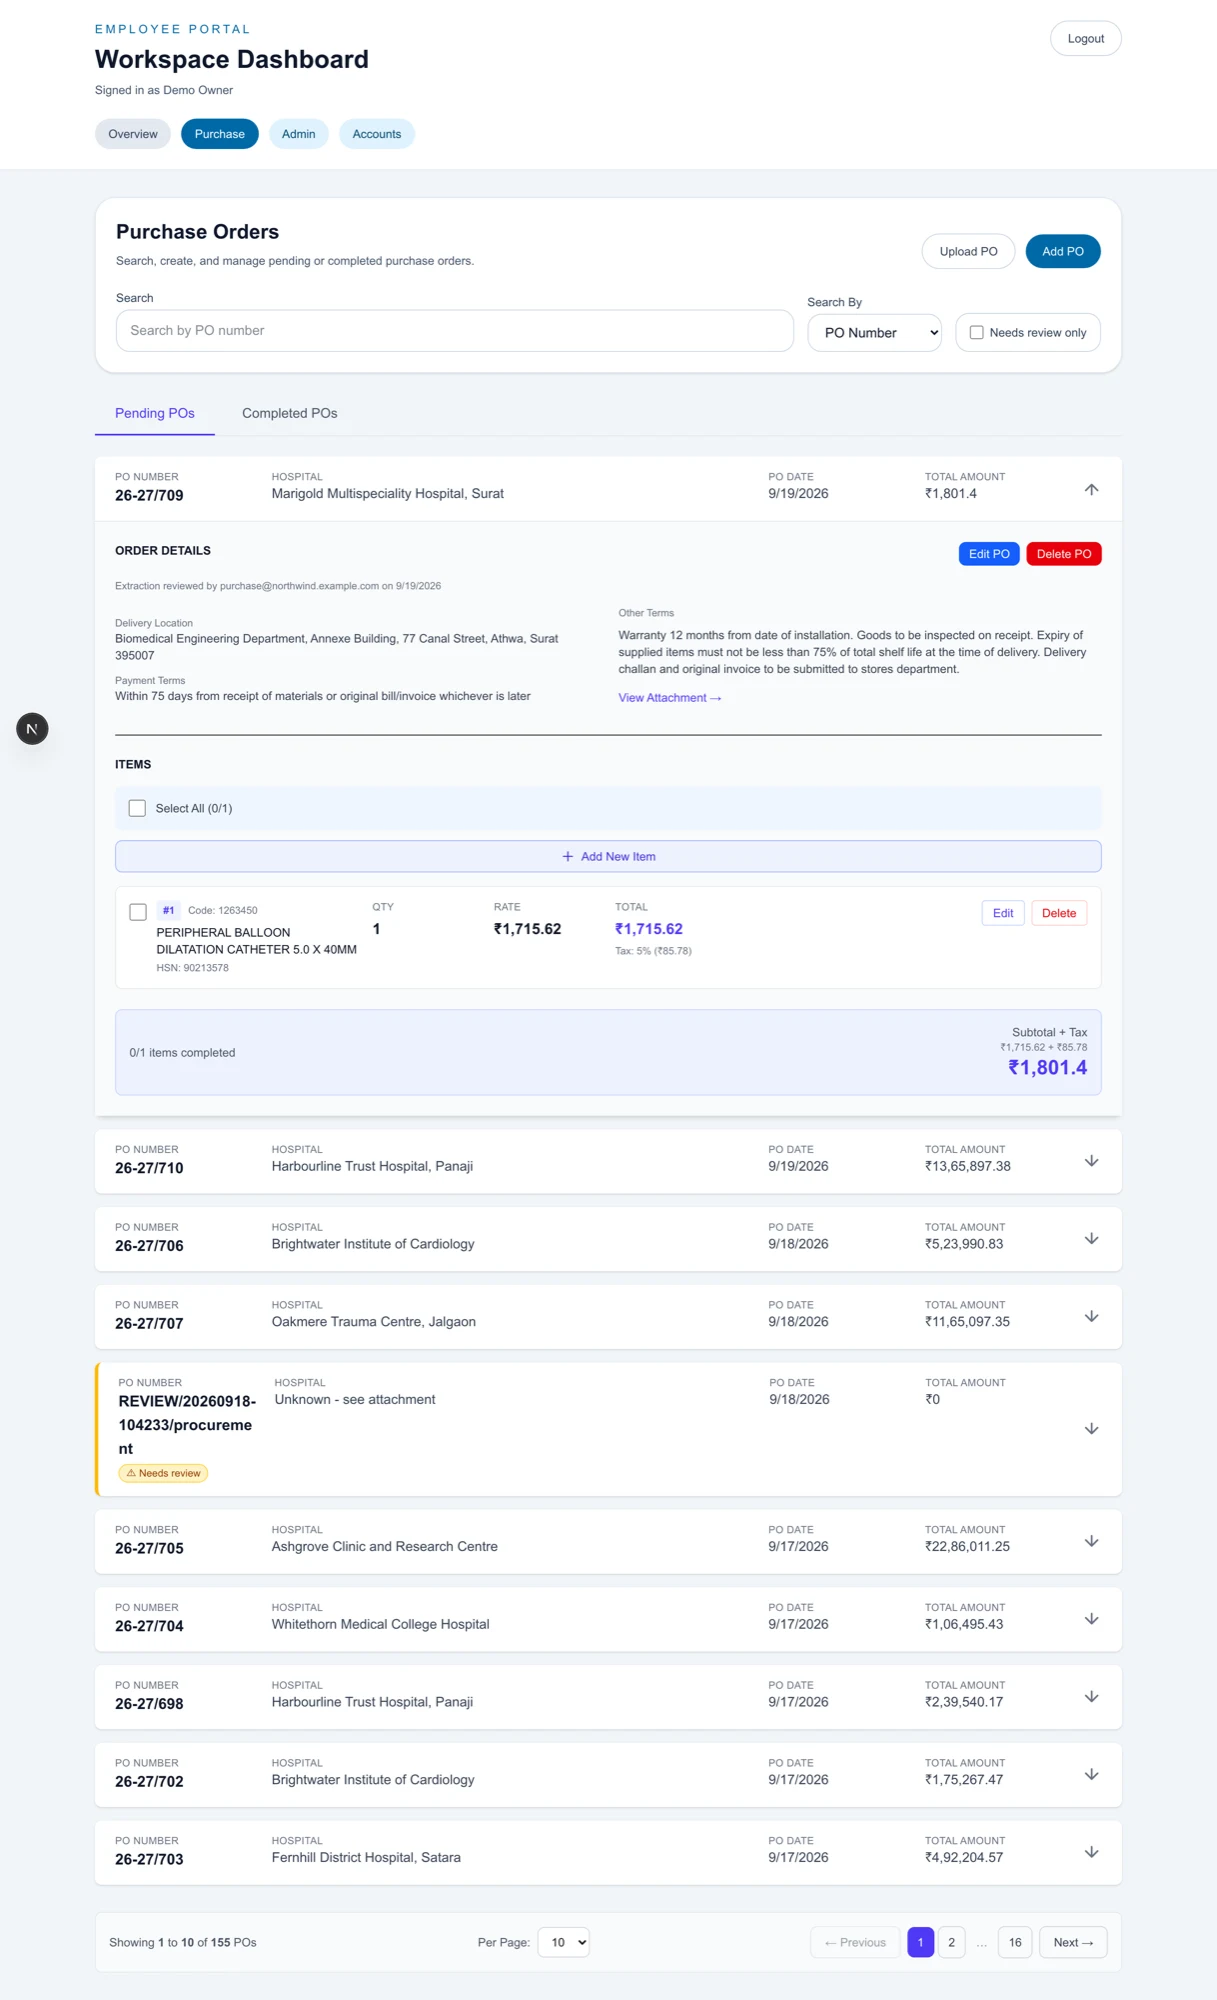Click total amount ₹5,23,990.83
The width and height of the screenshot is (1217, 2000).
click(964, 1244)
